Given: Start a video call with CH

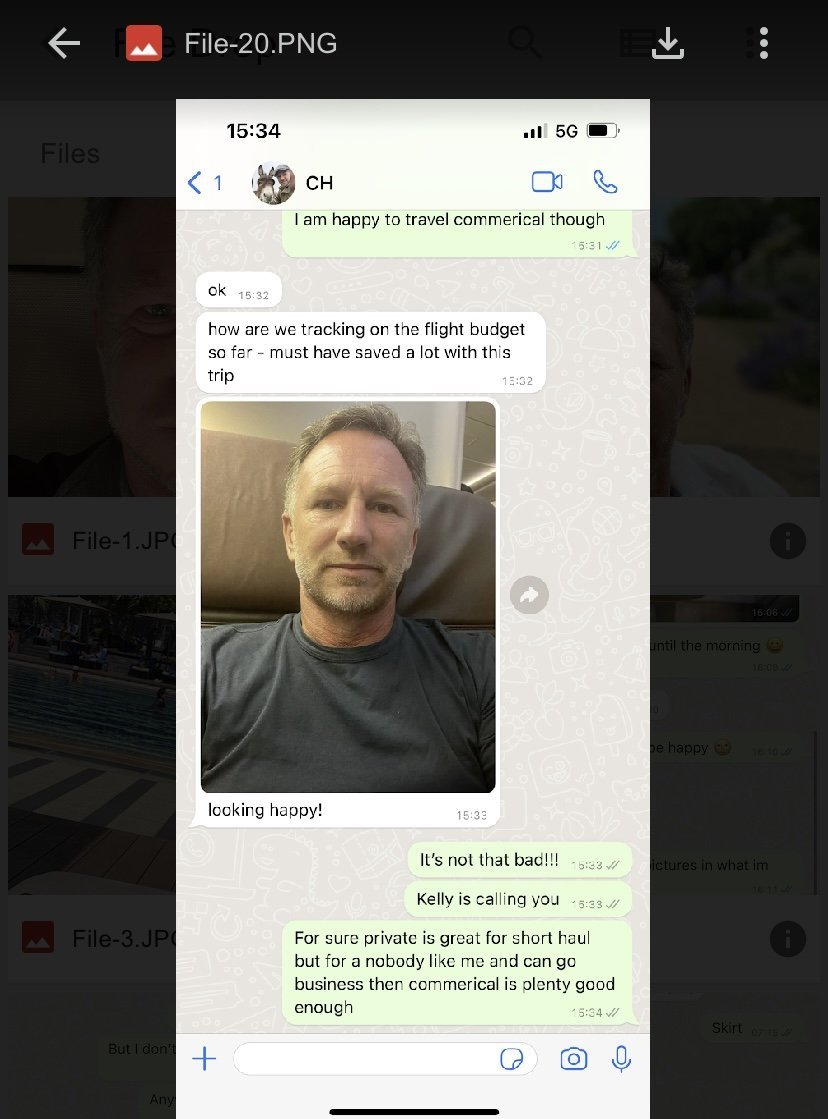Looking at the screenshot, I should (x=547, y=182).
